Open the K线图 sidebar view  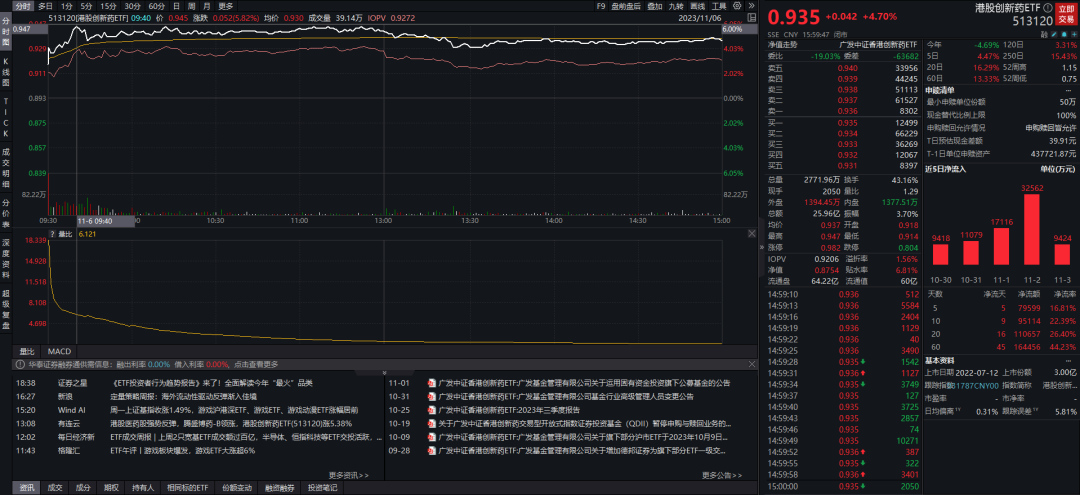tap(6, 72)
